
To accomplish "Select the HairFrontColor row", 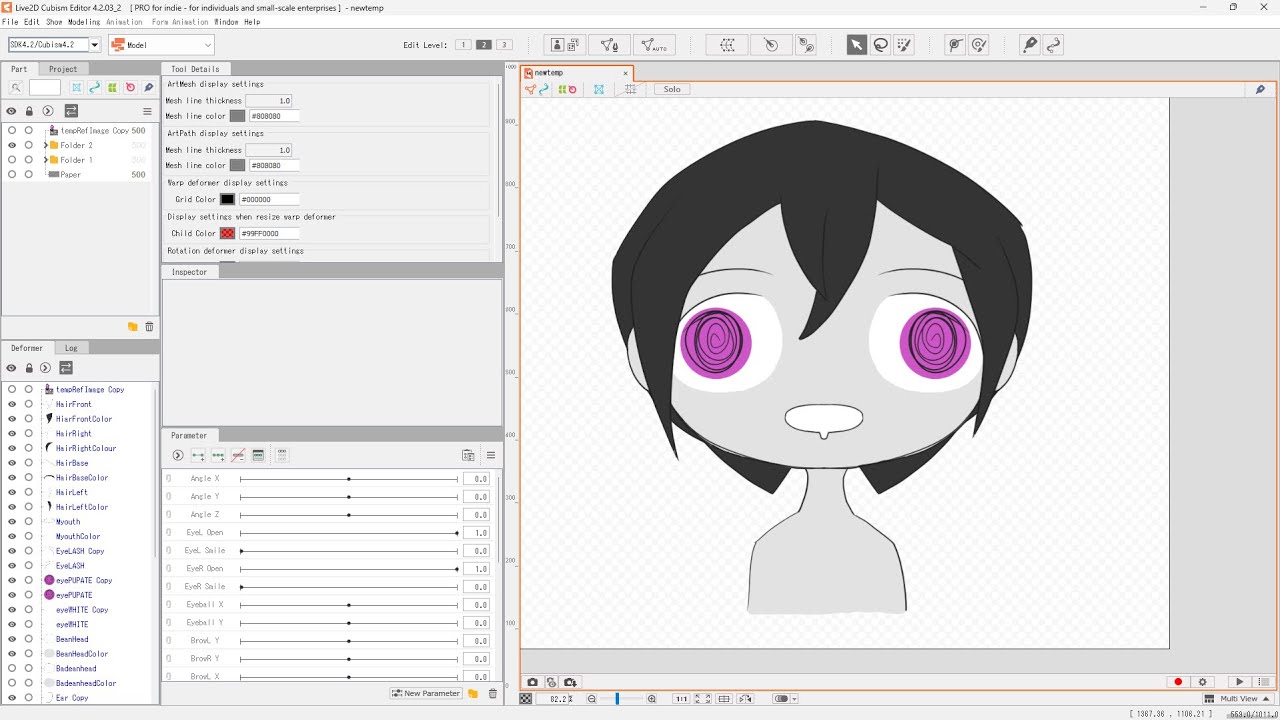I will point(84,419).
